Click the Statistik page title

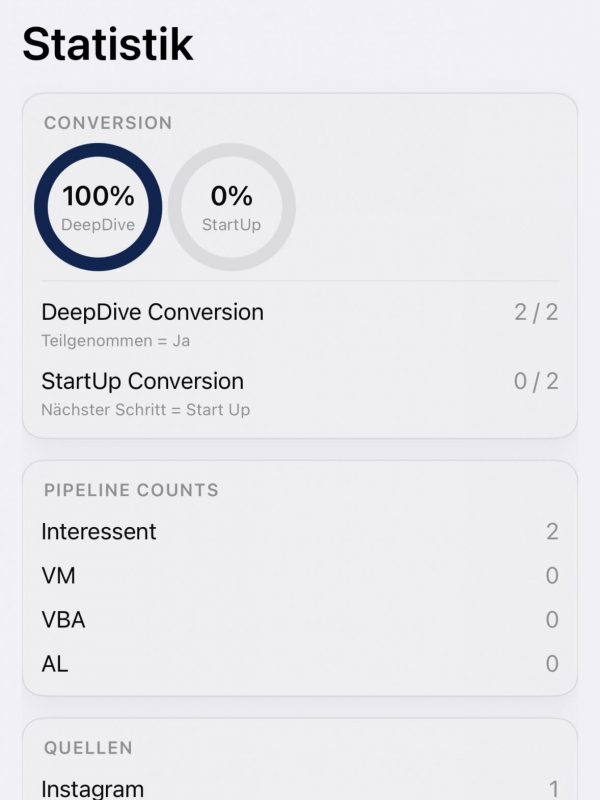coord(108,45)
